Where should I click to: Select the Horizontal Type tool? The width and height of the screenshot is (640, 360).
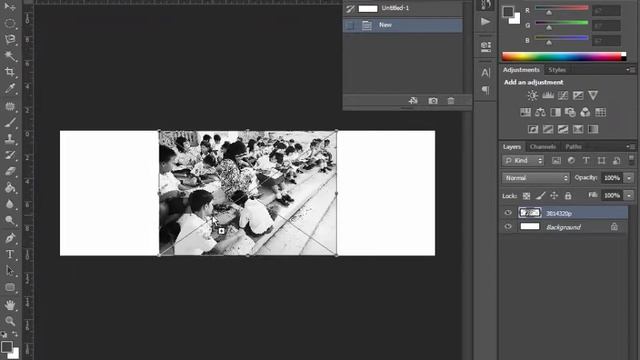pos(10,254)
